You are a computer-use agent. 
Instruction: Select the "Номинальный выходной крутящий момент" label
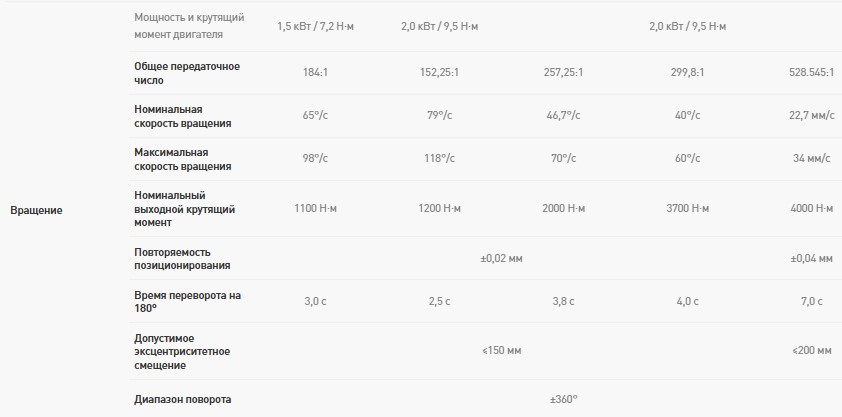pyautogui.click(x=184, y=208)
